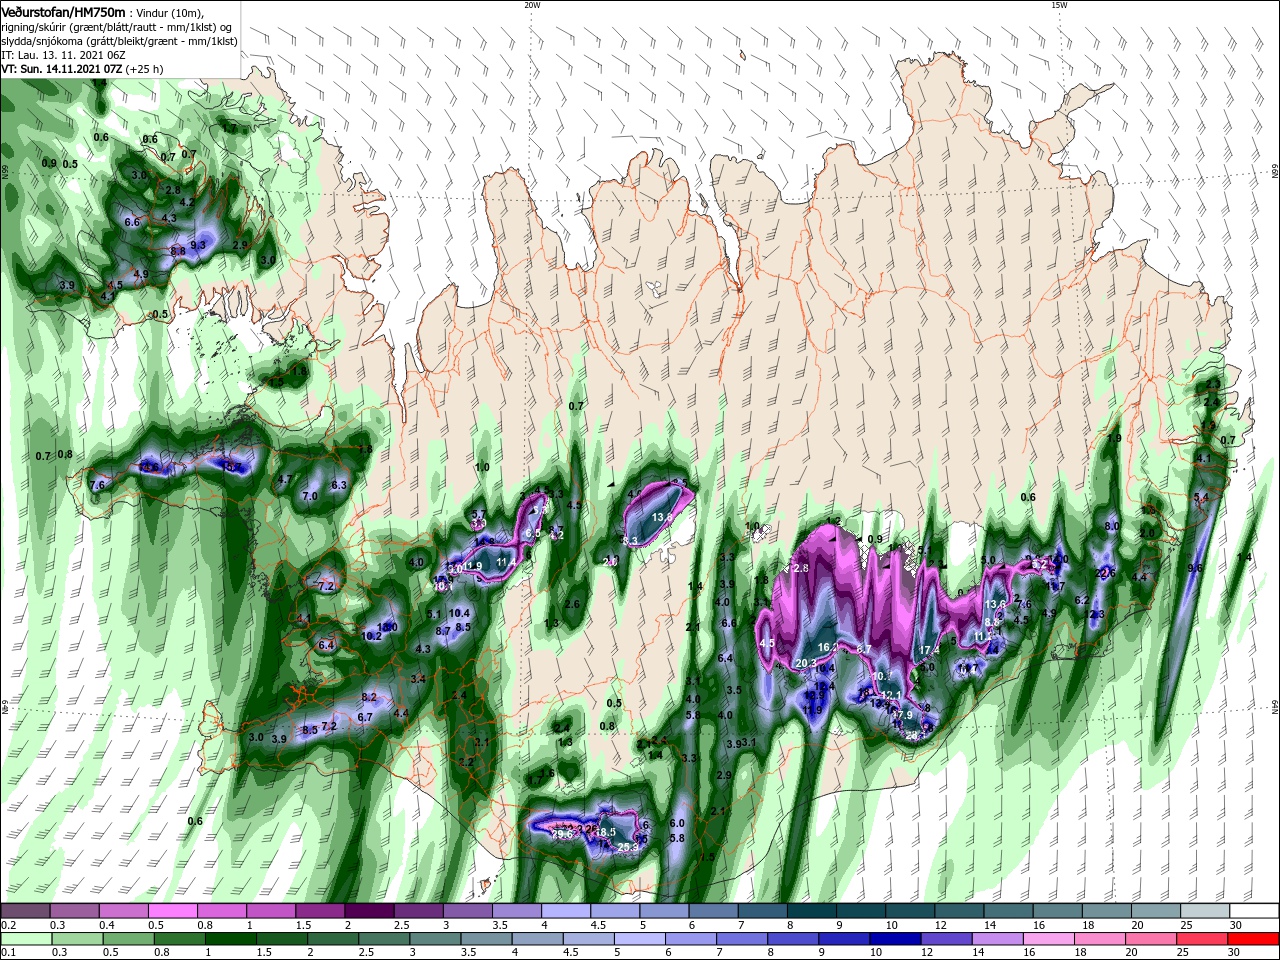The height and width of the screenshot is (960, 1280).
Task: Click the dark purple 2 swatch in the top legend row
Action: (369, 911)
